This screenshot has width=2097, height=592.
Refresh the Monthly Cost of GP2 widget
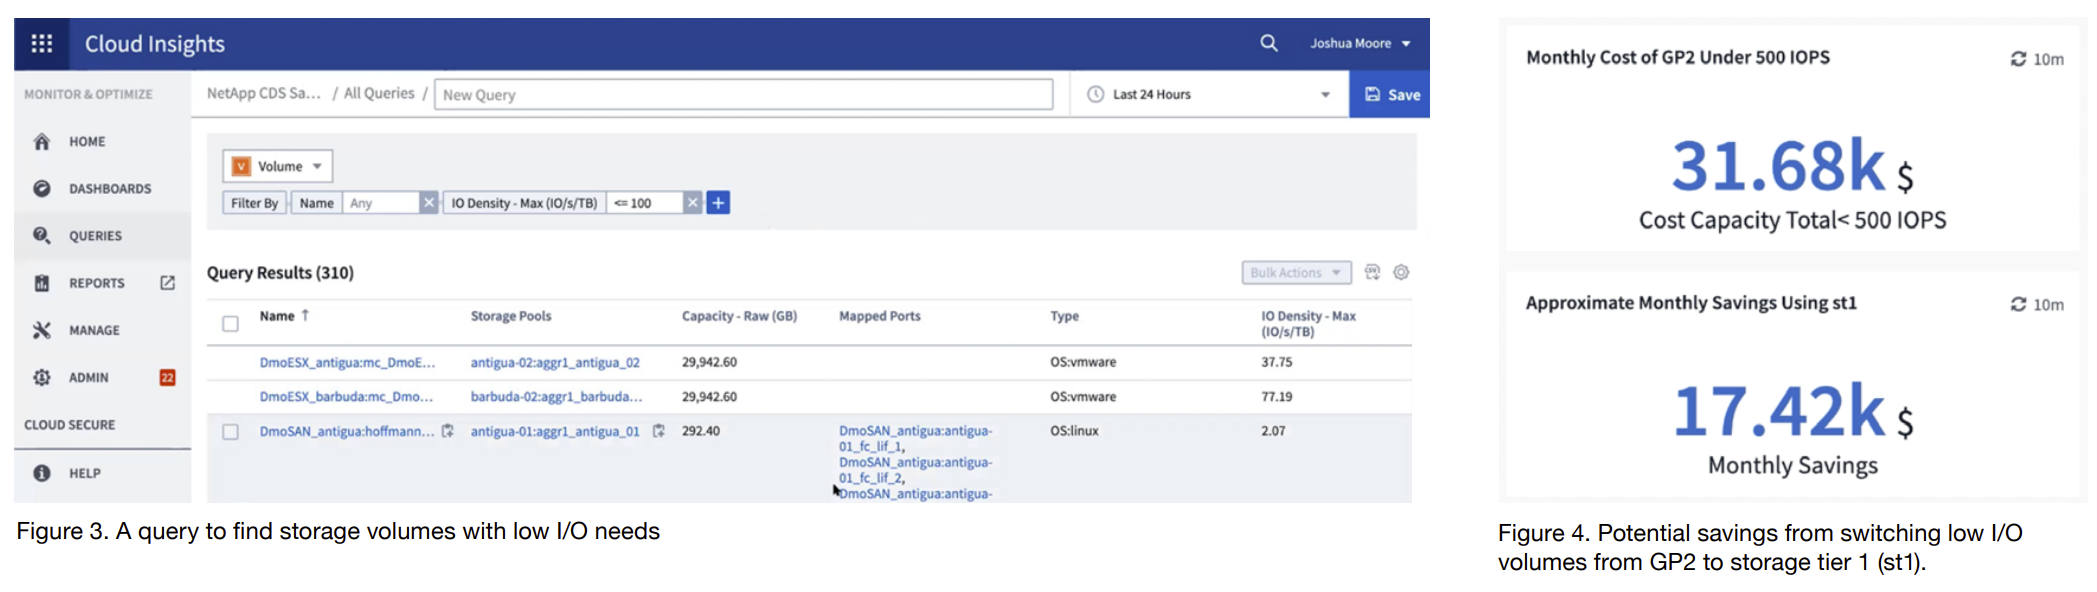tap(2018, 59)
